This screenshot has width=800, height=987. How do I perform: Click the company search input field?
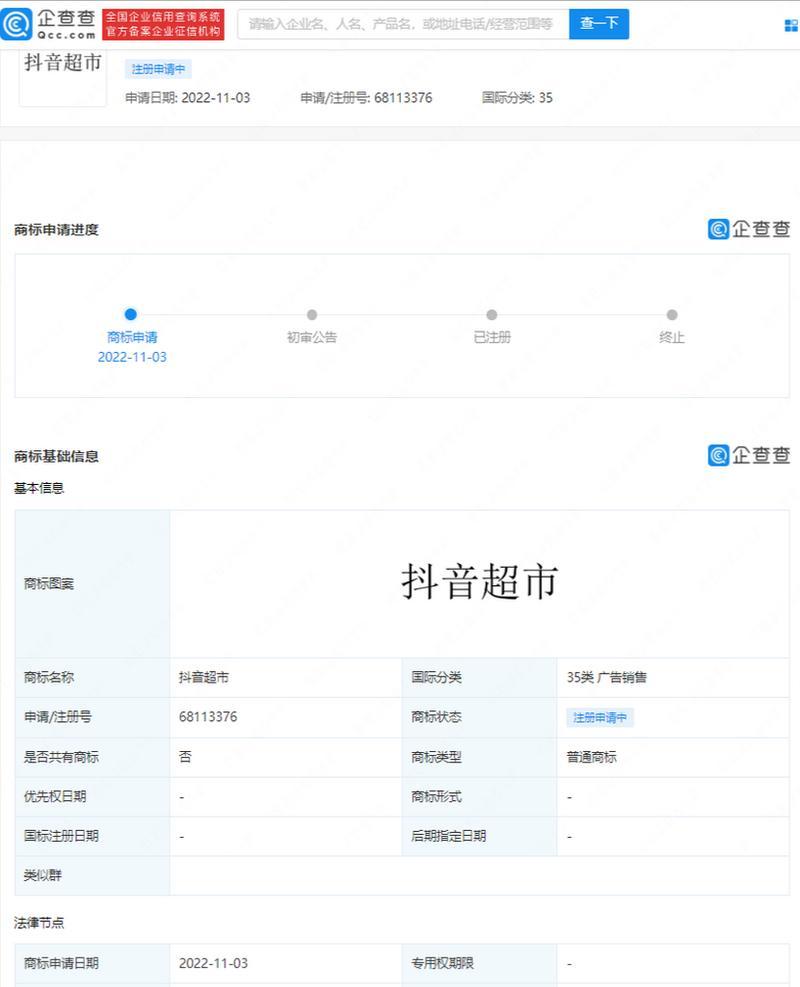click(403, 24)
